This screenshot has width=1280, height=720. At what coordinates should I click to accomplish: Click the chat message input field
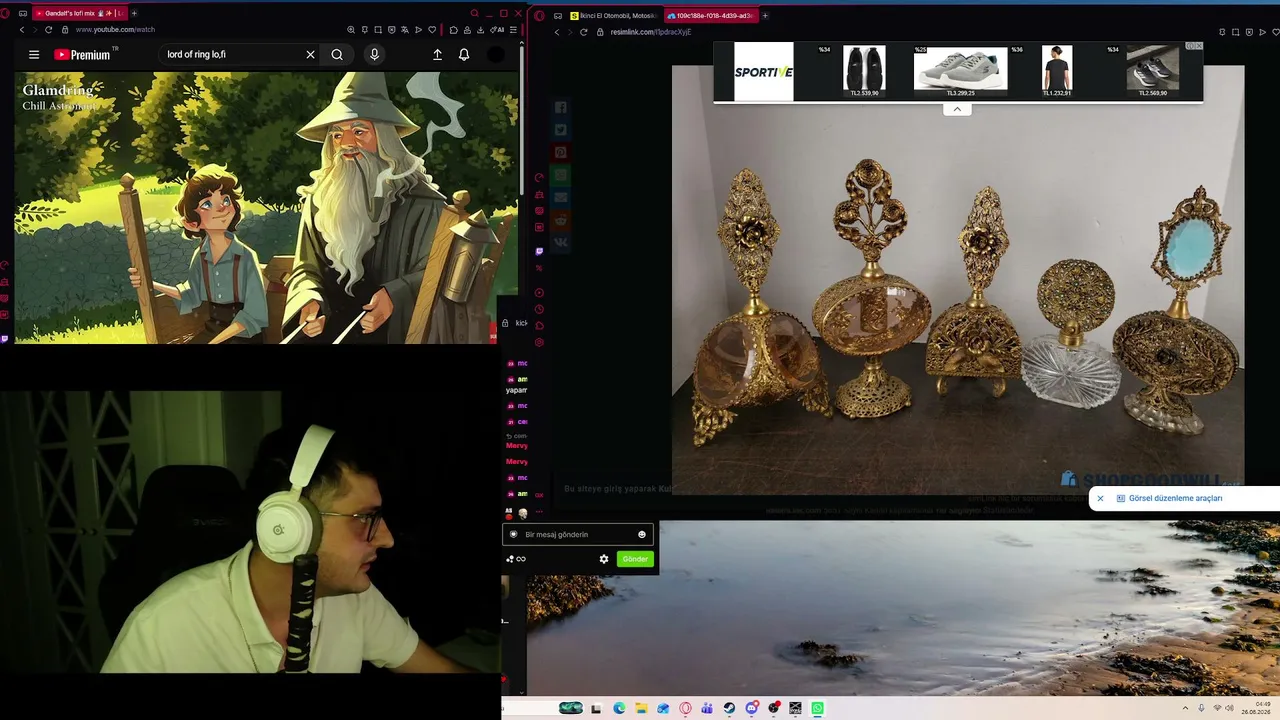(x=578, y=534)
